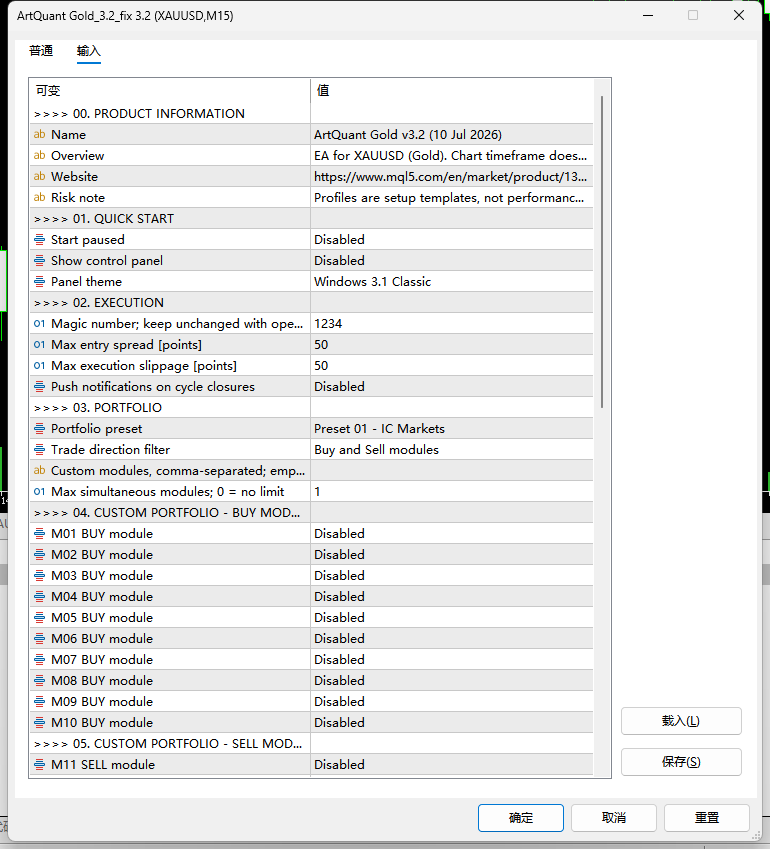Click the icon beside M11 SELL module
Image resolution: width=770 pixels, height=849 pixels.
(40, 765)
